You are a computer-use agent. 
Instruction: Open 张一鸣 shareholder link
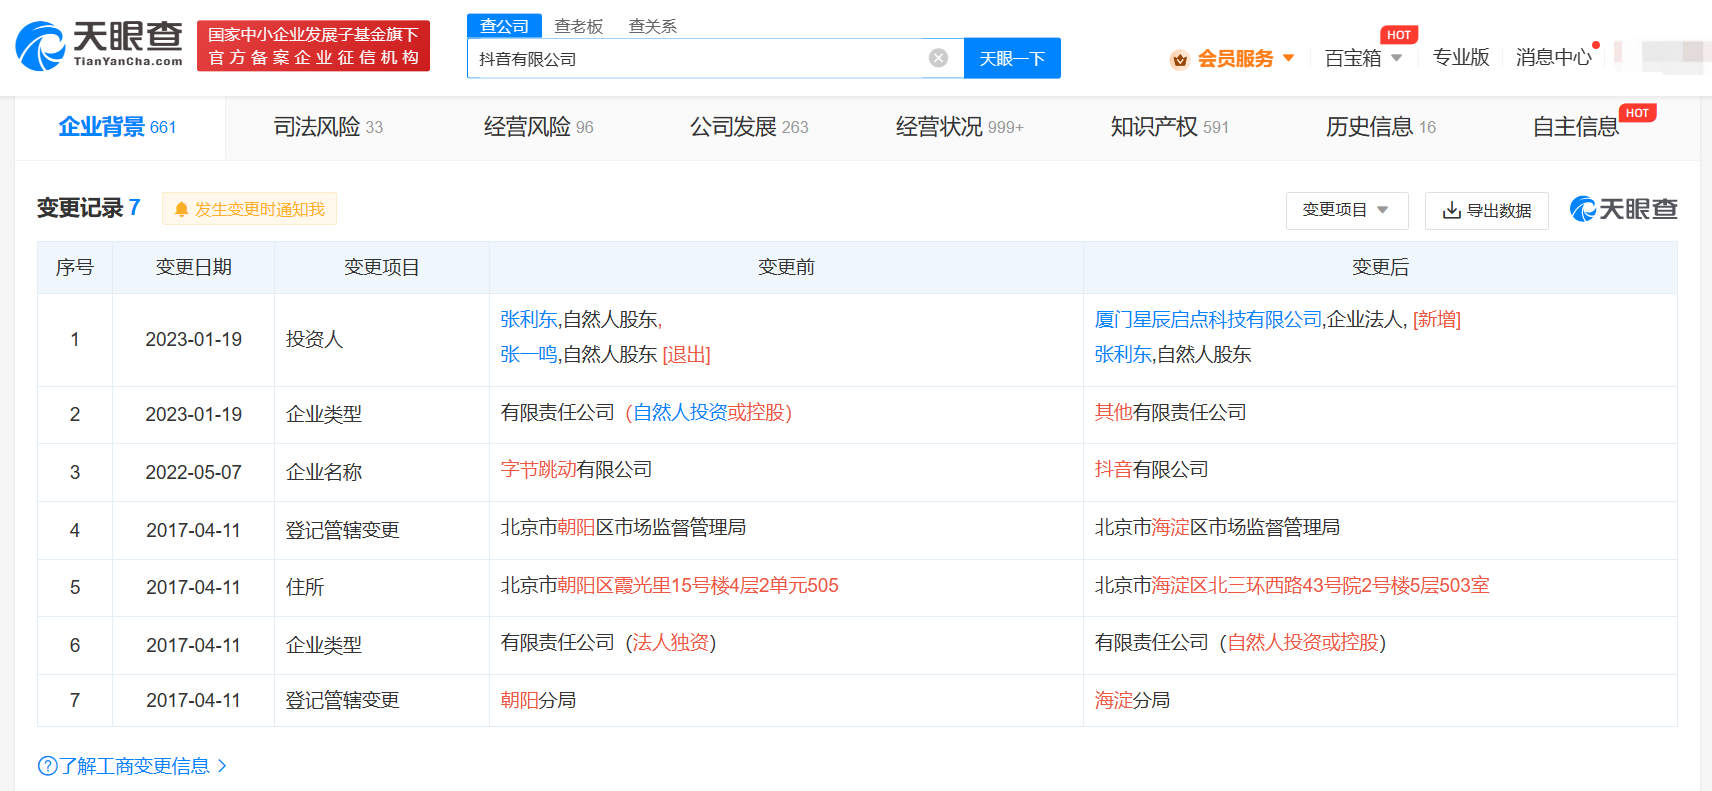coord(529,355)
